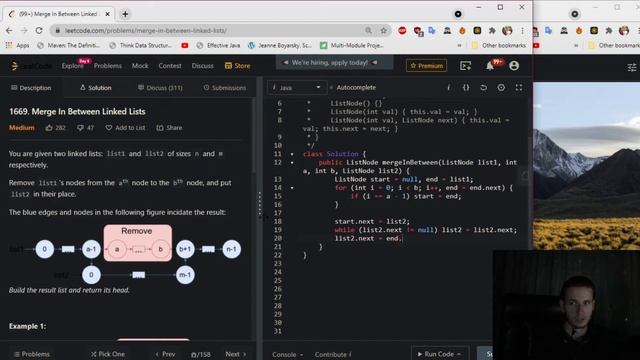The image size is (640, 360).
Task: Open the Discuss nav item
Action: 202,66
